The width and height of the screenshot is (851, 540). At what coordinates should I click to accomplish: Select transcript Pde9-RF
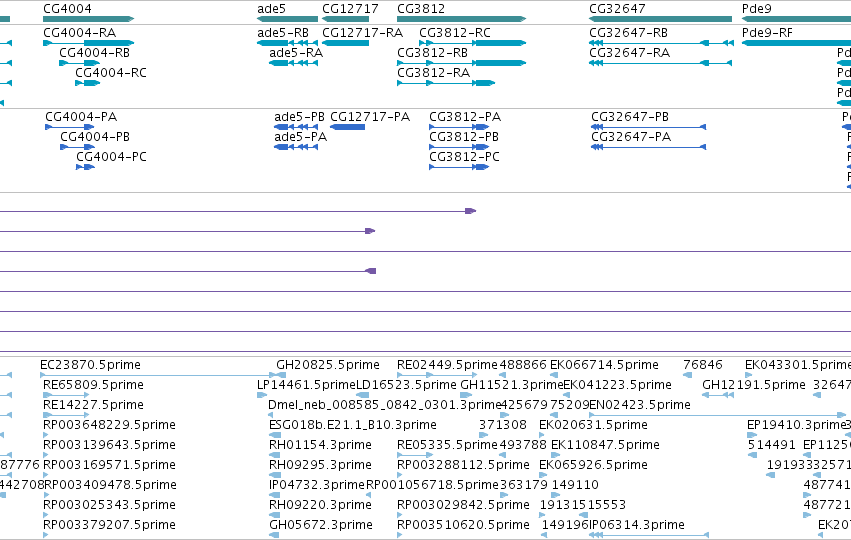pos(796,43)
